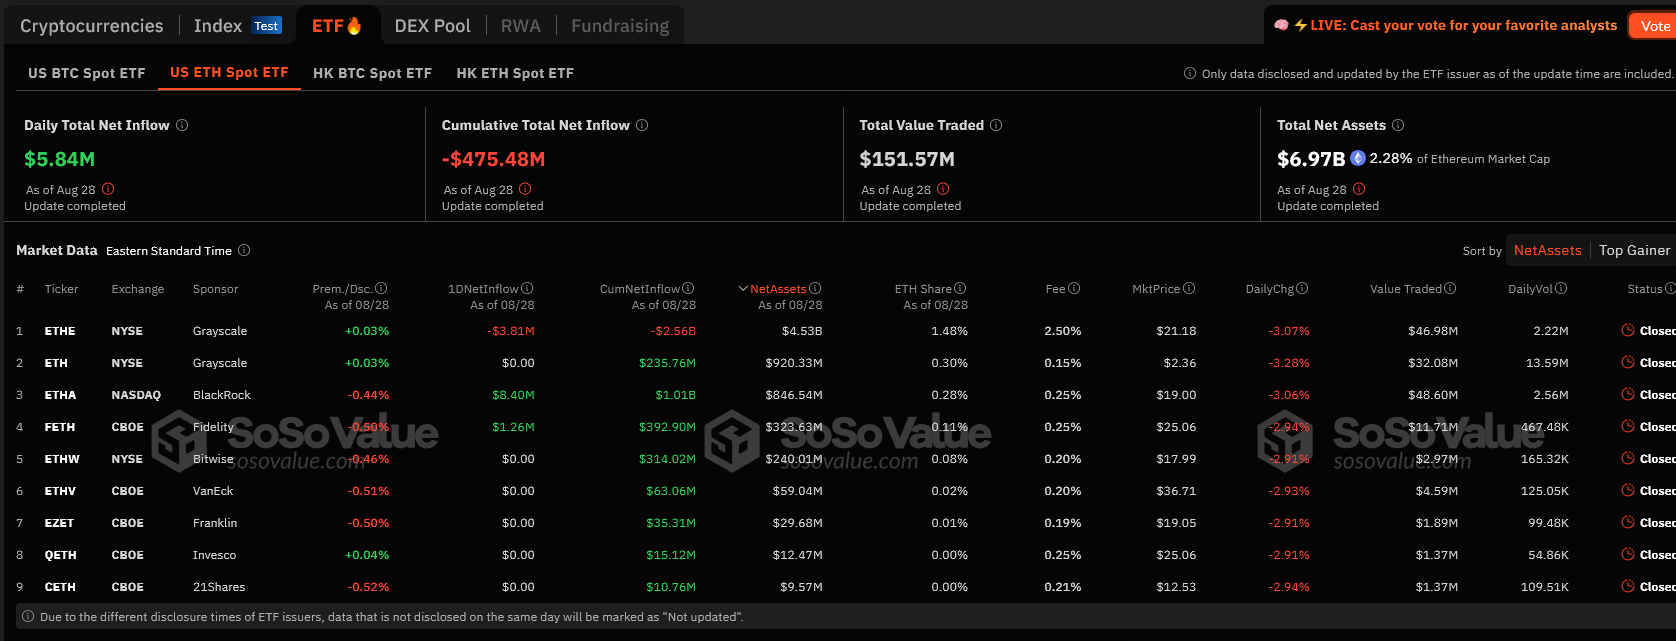Click the orange Vote button
This screenshot has height=641, width=1676.
click(1654, 26)
